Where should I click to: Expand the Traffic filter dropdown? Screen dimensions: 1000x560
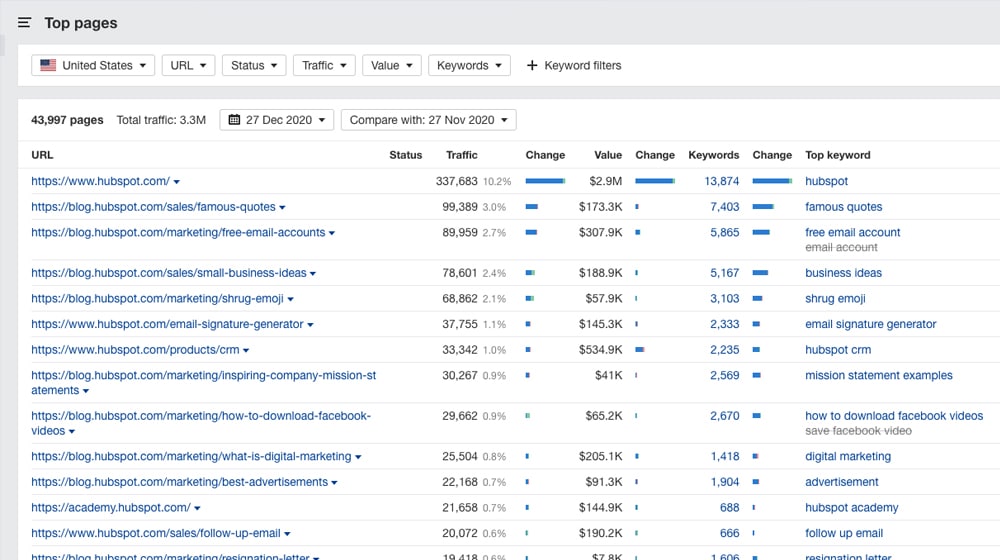[x=324, y=66]
